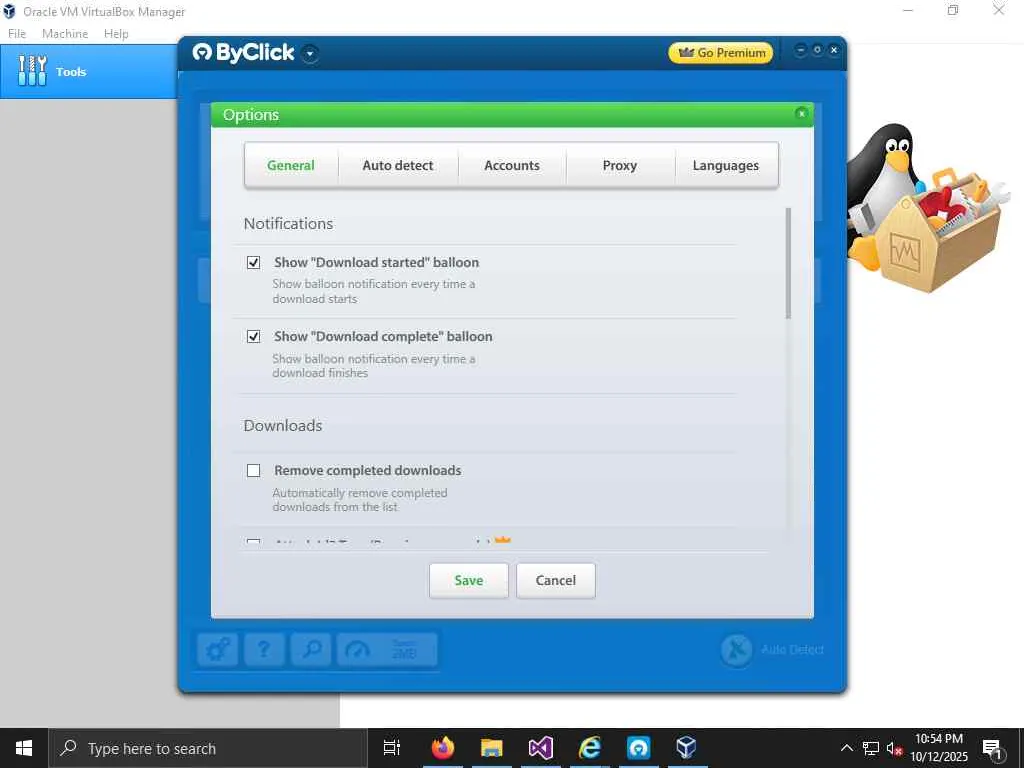Open the clock and date flyout
The width and height of the screenshot is (1024, 768).
939,748
